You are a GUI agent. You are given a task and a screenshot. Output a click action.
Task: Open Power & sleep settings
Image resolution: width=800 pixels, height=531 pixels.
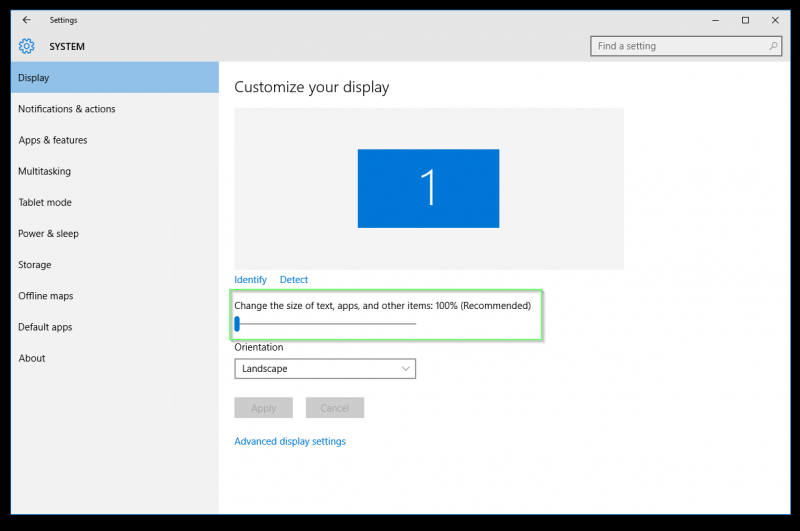(x=115, y=233)
